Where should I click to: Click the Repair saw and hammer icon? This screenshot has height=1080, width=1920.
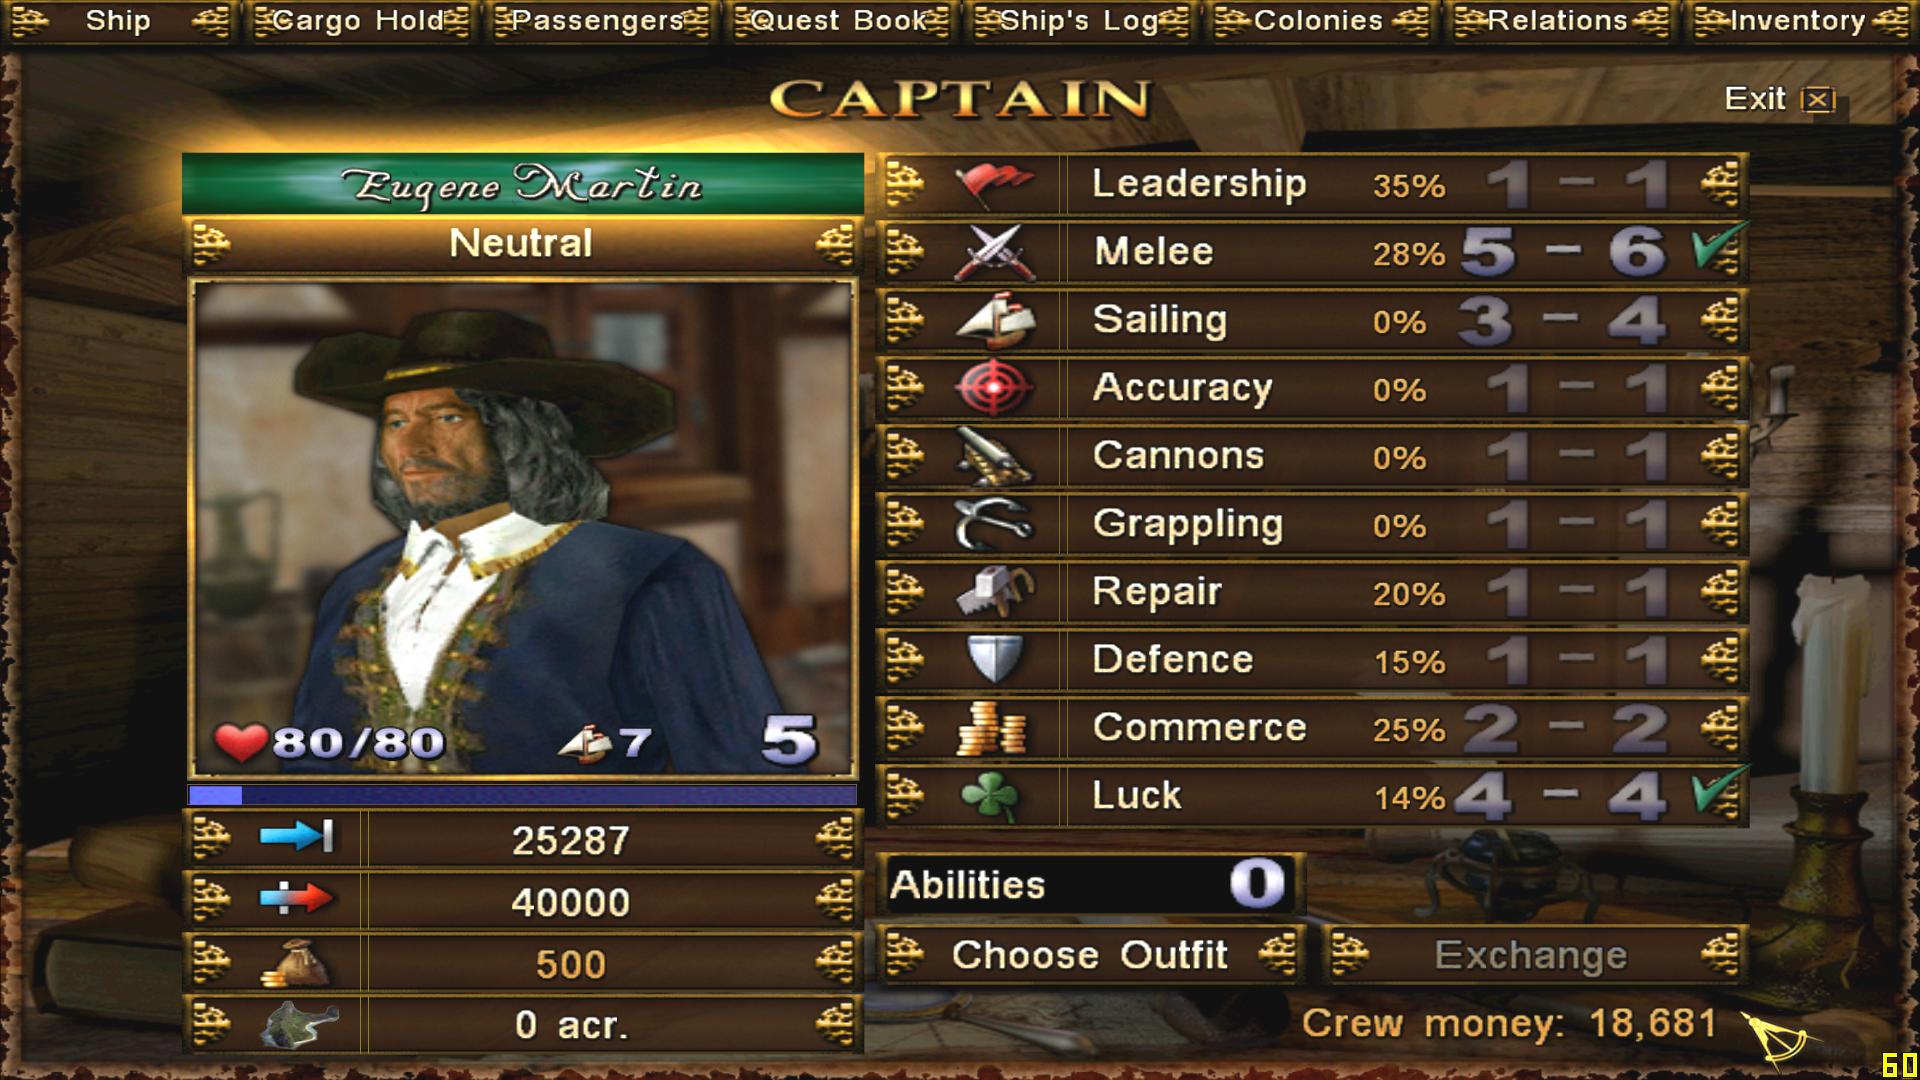(994, 592)
